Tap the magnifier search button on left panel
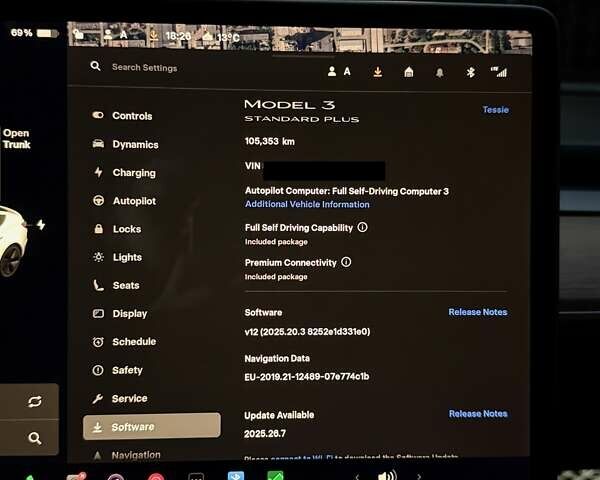 35,438
